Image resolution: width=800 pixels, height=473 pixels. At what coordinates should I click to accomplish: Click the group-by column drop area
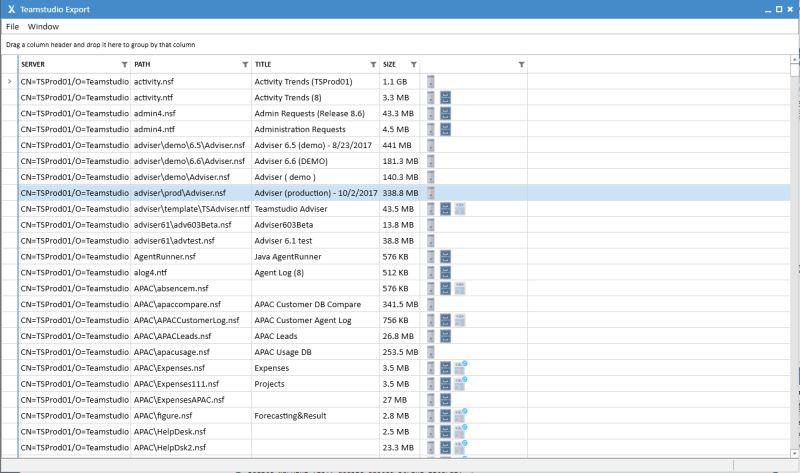pyautogui.click(x=399, y=45)
